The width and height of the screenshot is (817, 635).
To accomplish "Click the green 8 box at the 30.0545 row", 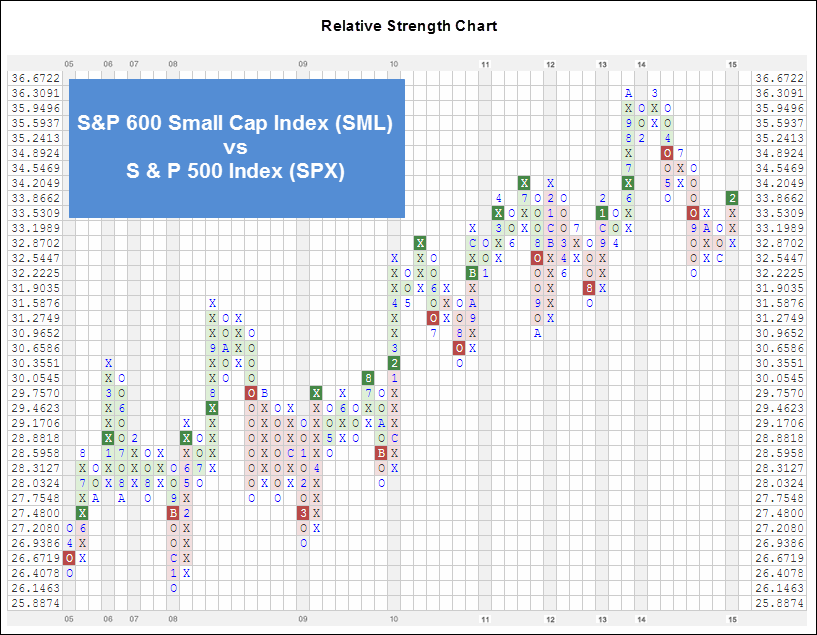I will (370, 379).
